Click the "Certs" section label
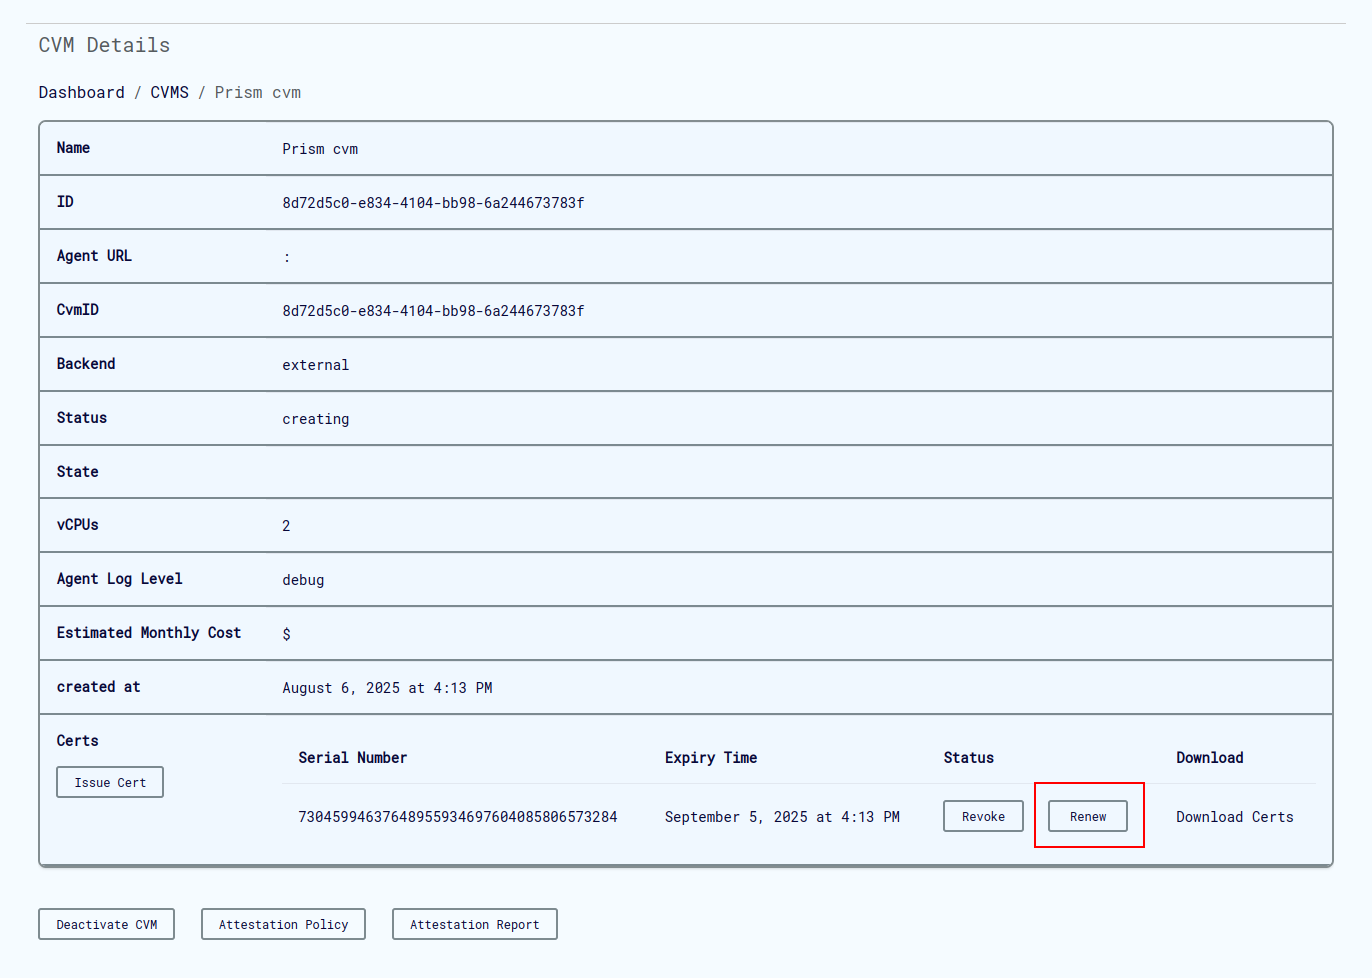The height and width of the screenshot is (978, 1372). pyautogui.click(x=77, y=741)
